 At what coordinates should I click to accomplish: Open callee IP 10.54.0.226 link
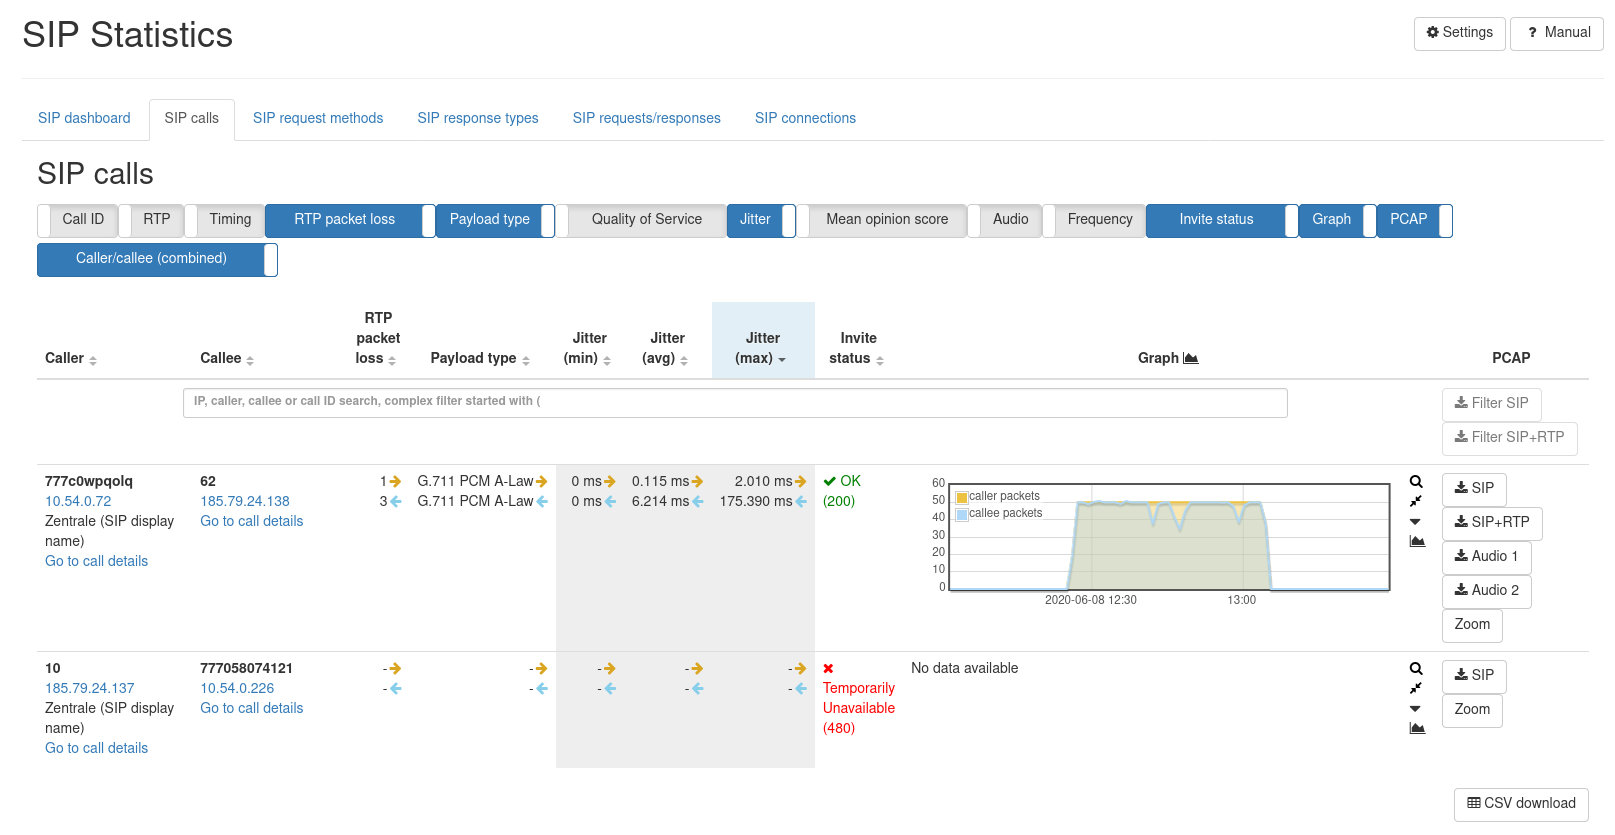[x=237, y=689]
